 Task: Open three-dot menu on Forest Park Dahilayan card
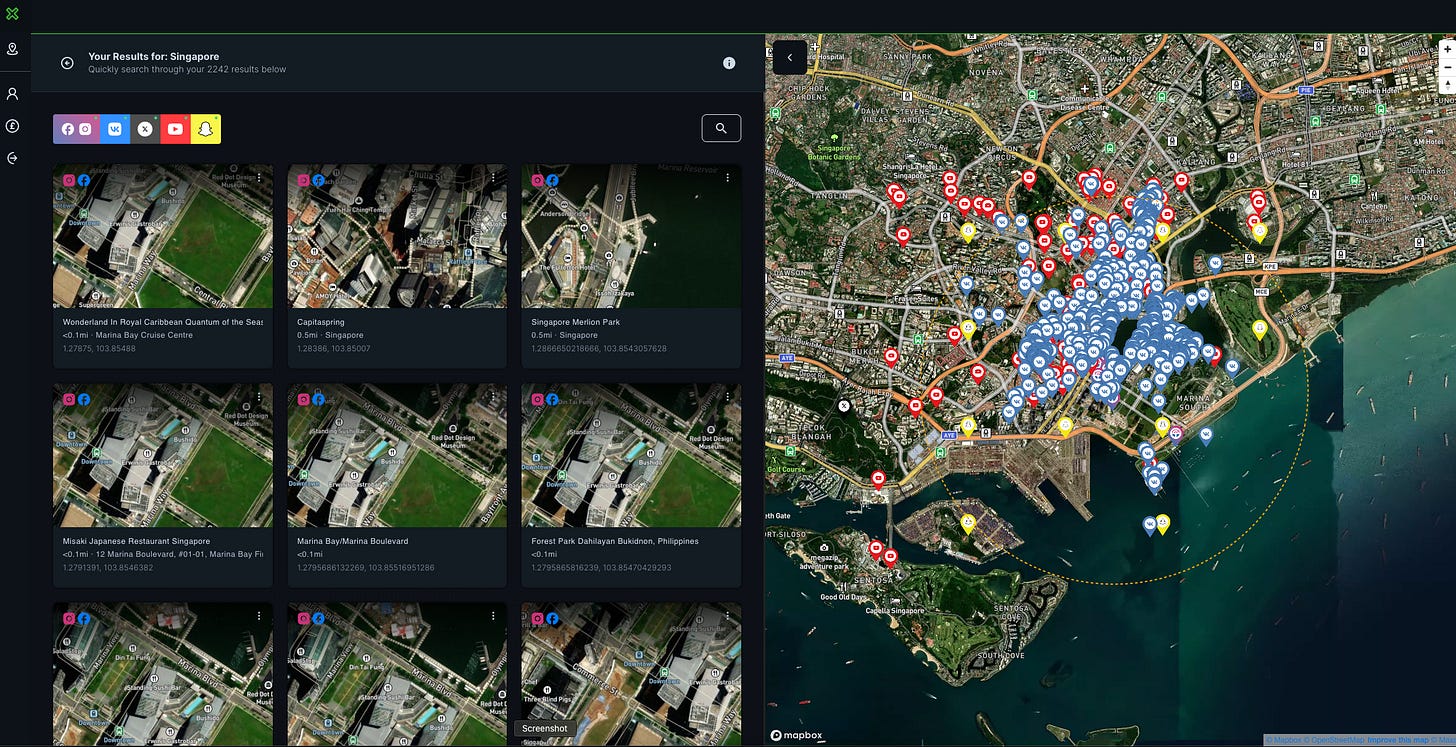pyautogui.click(x=728, y=398)
